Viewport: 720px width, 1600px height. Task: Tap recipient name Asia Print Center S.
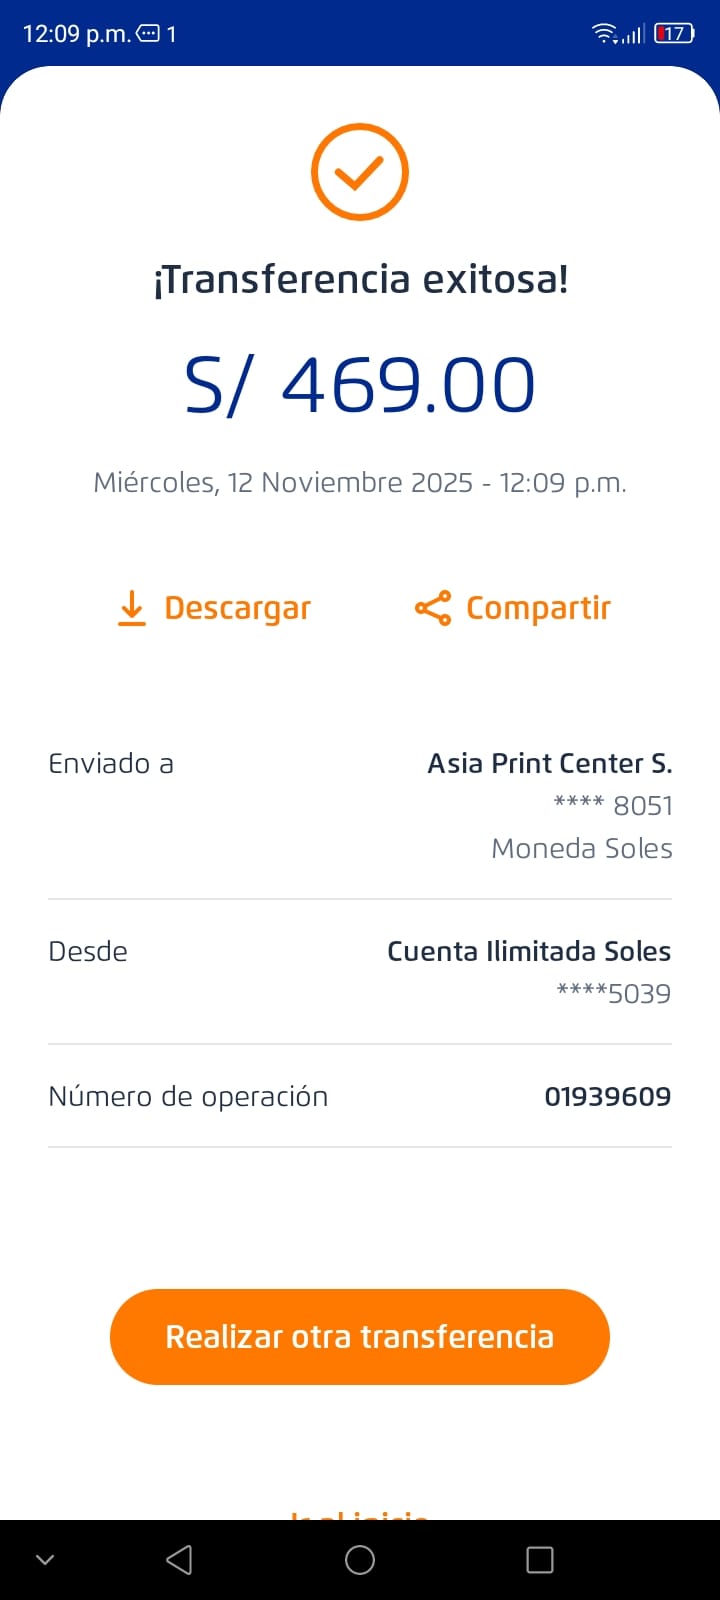coord(549,764)
